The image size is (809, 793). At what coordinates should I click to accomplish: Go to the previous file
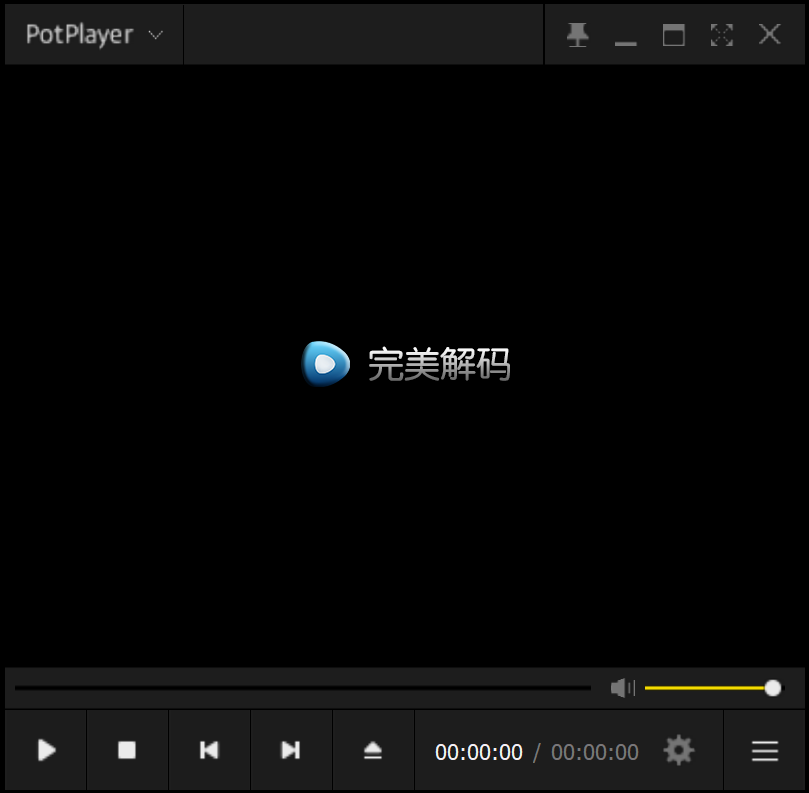click(209, 750)
